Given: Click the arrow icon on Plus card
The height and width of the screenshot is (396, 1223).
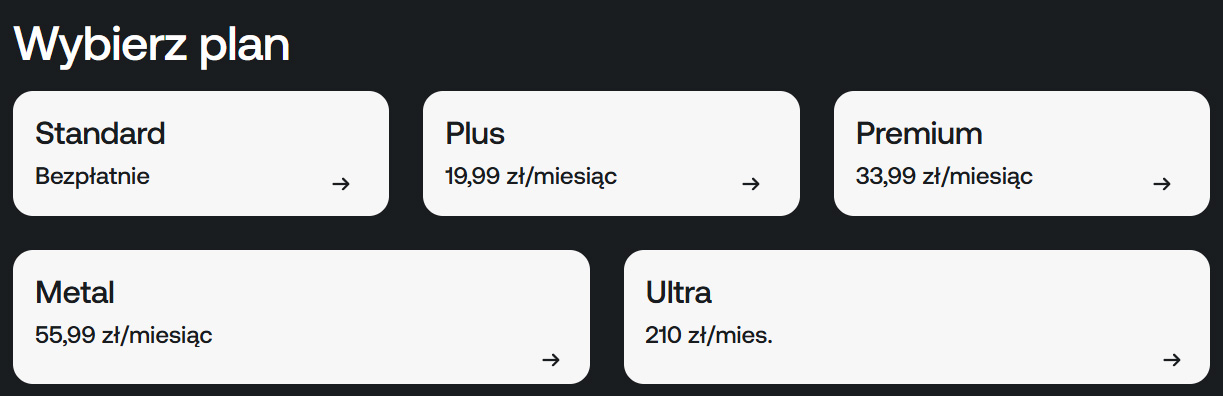Looking at the screenshot, I should coord(751,184).
